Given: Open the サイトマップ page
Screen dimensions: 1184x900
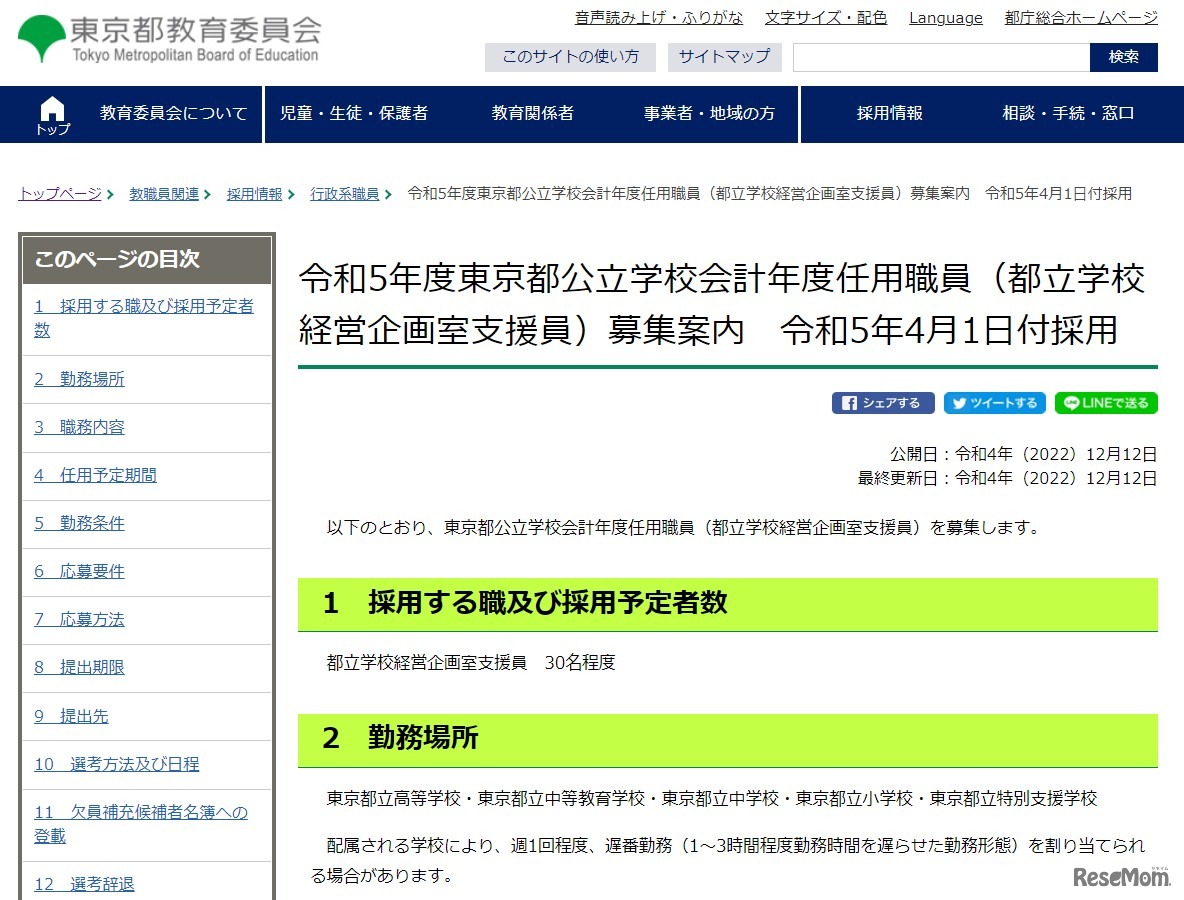Looking at the screenshot, I should (724, 57).
